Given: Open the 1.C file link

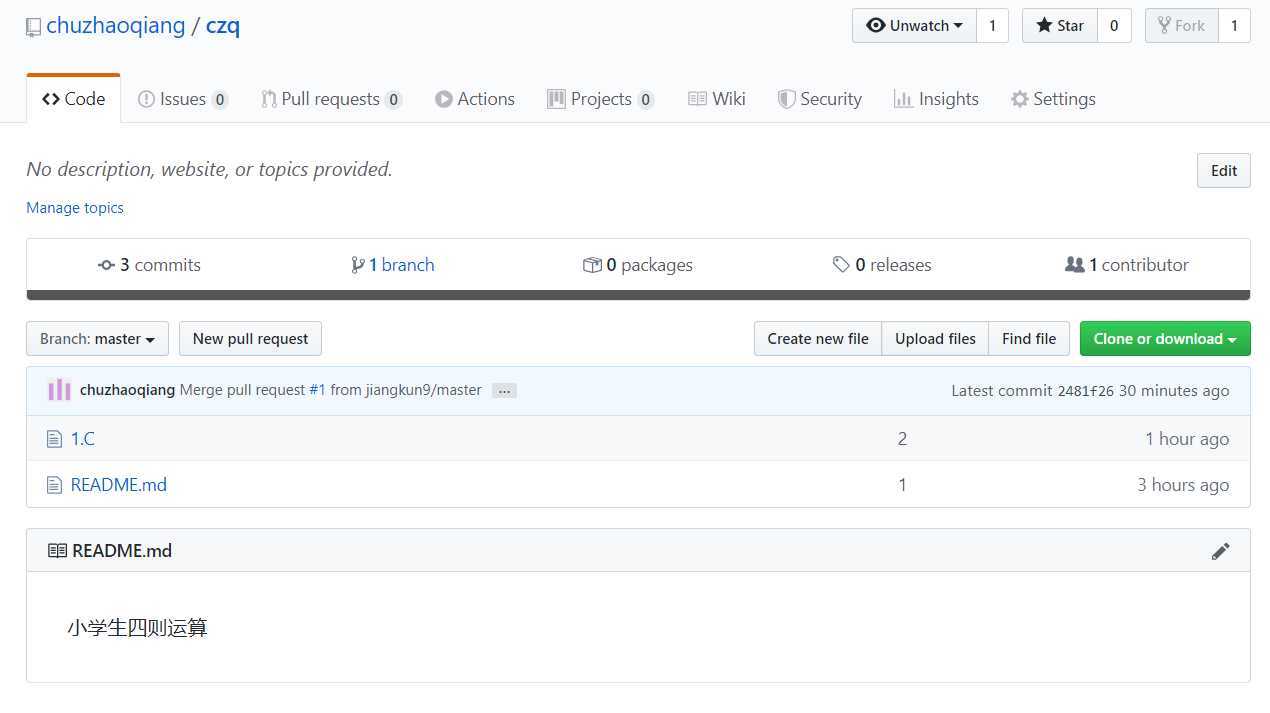Looking at the screenshot, I should tap(83, 439).
